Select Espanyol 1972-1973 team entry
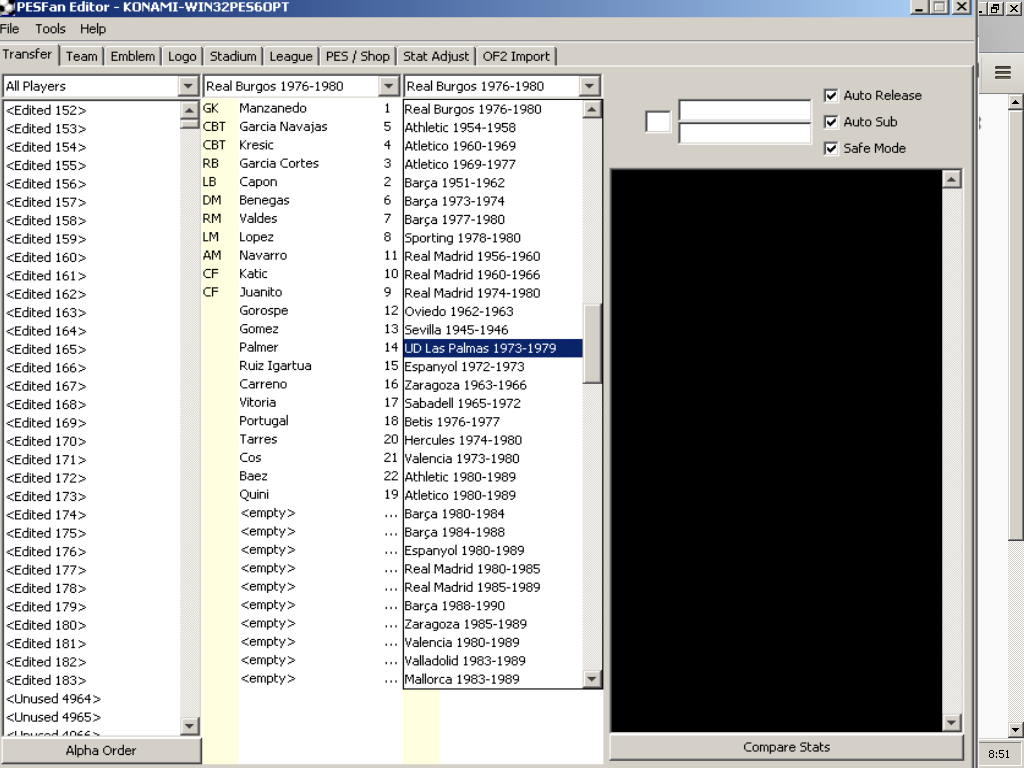Image resolution: width=1024 pixels, height=768 pixels. click(492, 366)
